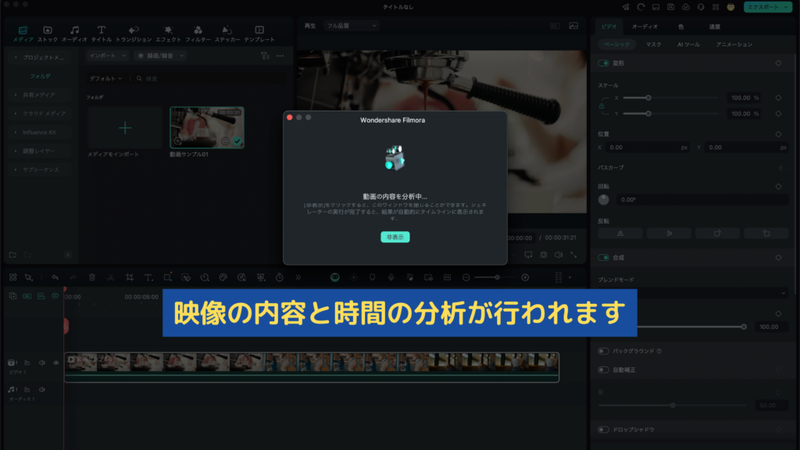
Task: Select the 動画サンプル01 clip thumbnail
Action: click(x=207, y=128)
